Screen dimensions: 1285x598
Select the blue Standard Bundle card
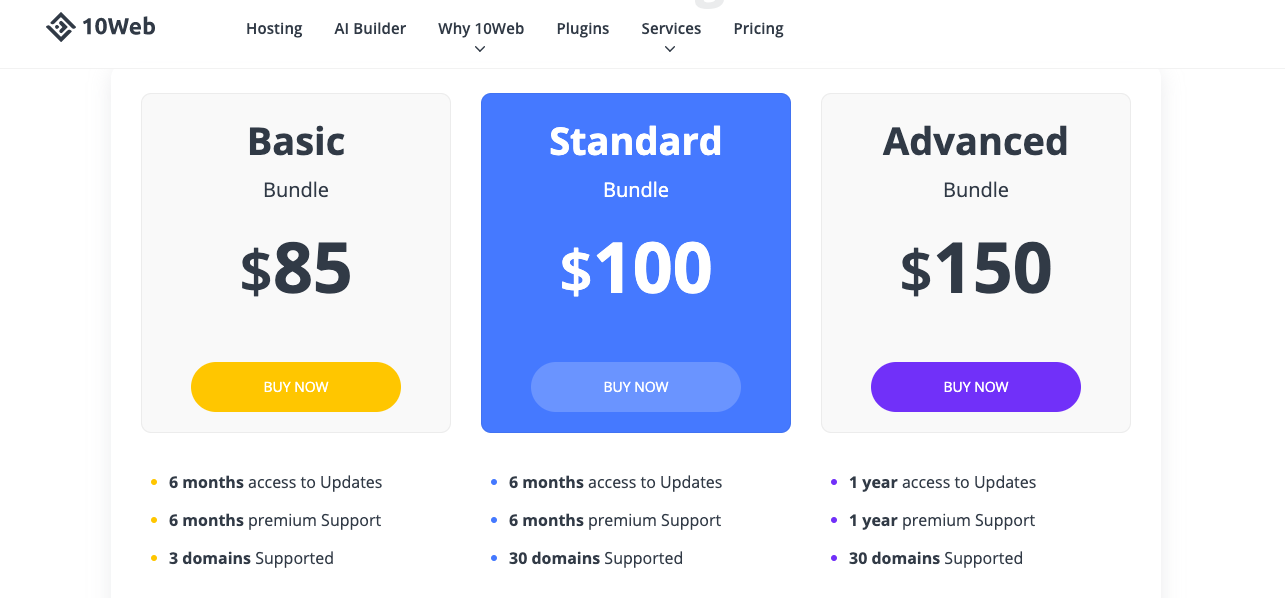(636, 263)
